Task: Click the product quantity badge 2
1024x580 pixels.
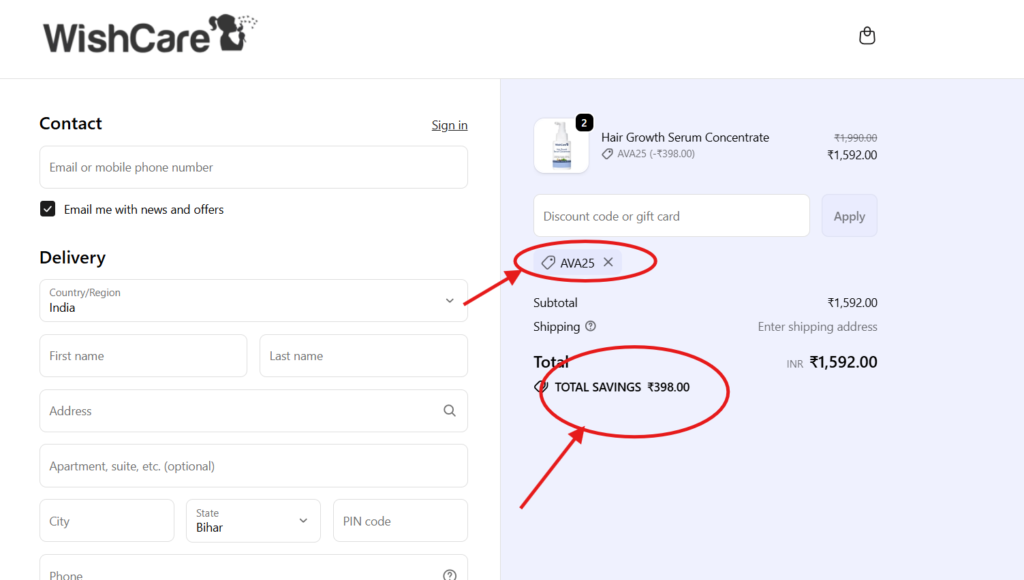Action: [584, 122]
